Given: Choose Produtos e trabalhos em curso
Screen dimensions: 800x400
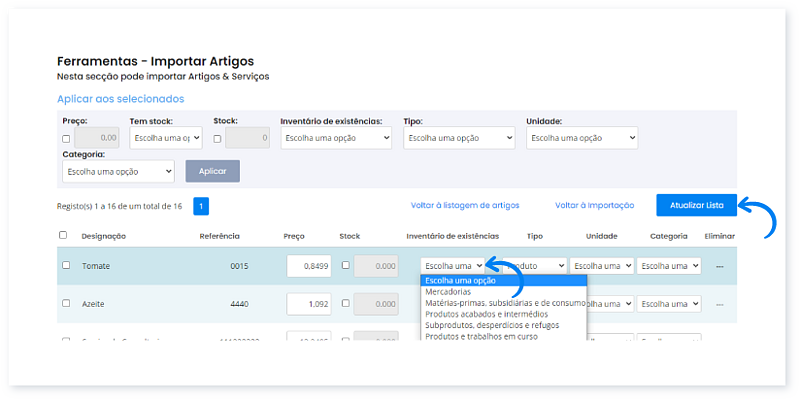Looking at the screenshot, I should [x=504, y=336].
